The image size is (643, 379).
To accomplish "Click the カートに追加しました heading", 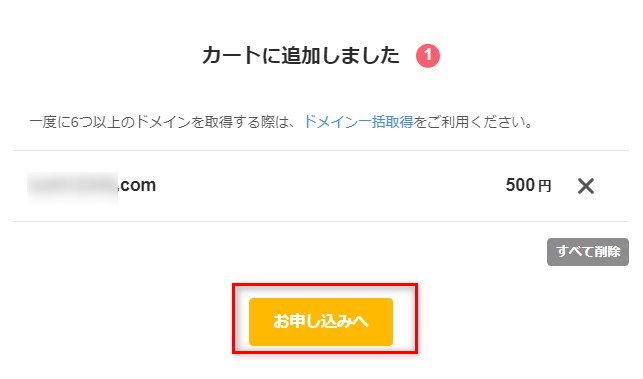I will coord(301,55).
